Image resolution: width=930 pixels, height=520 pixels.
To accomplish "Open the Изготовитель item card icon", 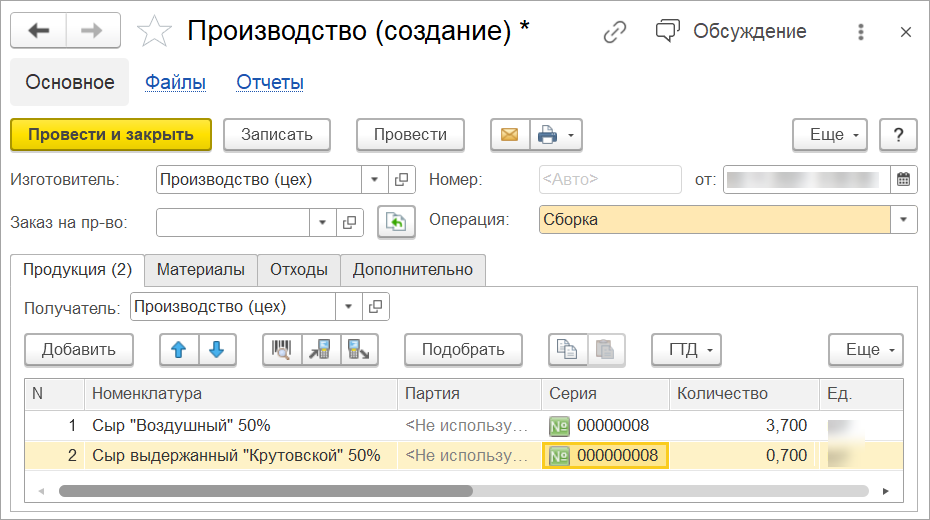I will pyautogui.click(x=402, y=180).
